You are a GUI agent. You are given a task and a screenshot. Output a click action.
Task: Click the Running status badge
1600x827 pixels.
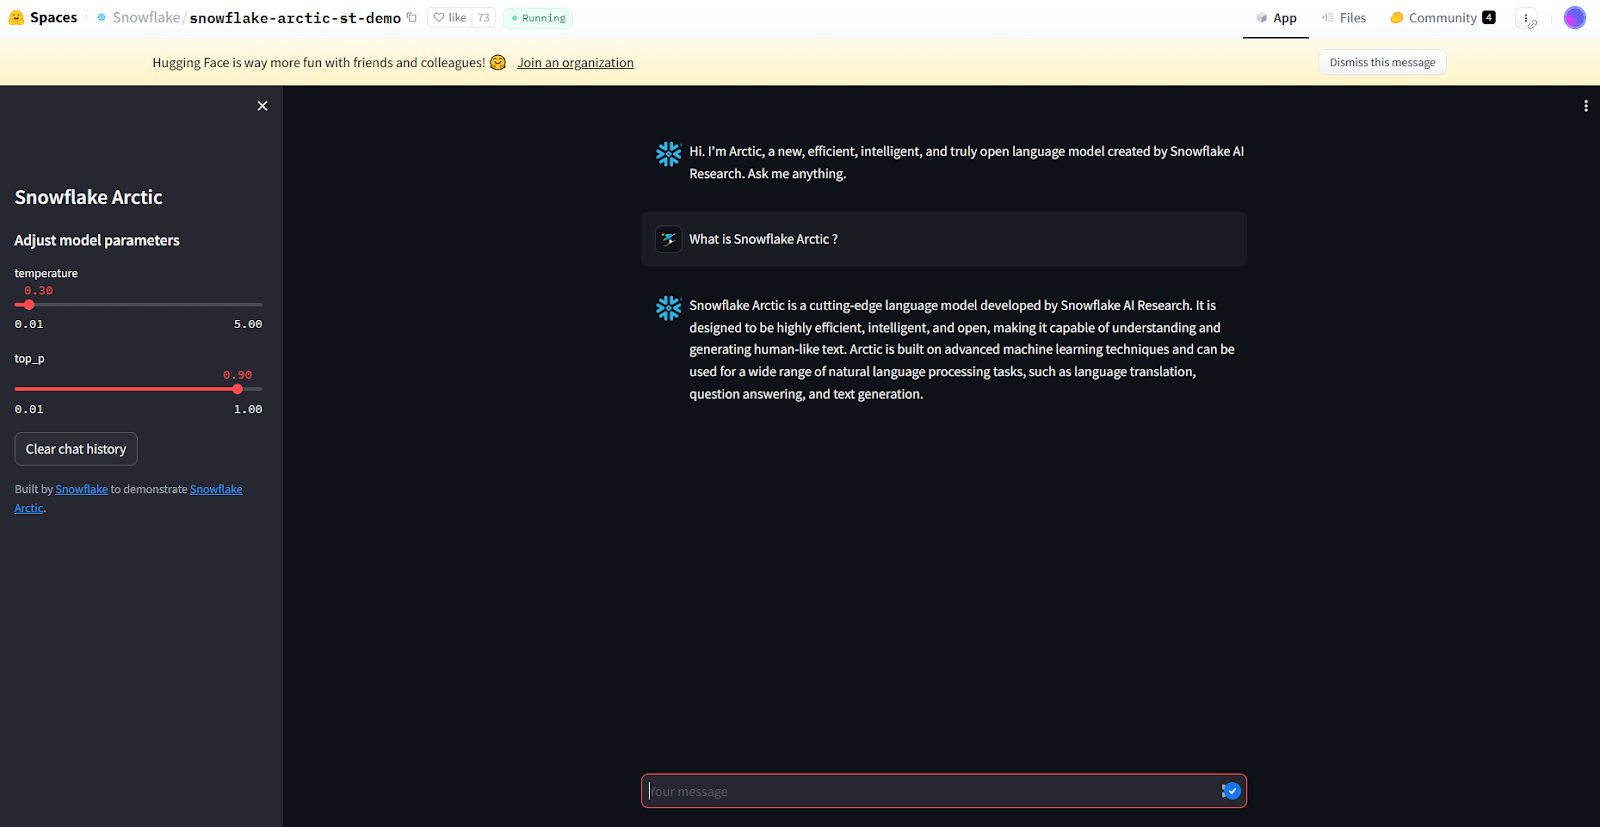[x=538, y=18]
